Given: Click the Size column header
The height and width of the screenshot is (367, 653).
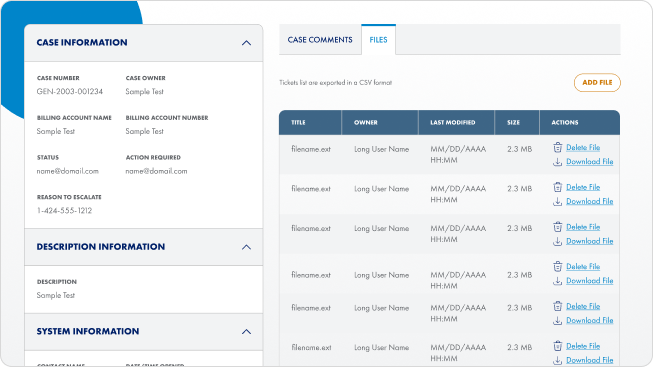Looking at the screenshot, I should [x=517, y=122].
